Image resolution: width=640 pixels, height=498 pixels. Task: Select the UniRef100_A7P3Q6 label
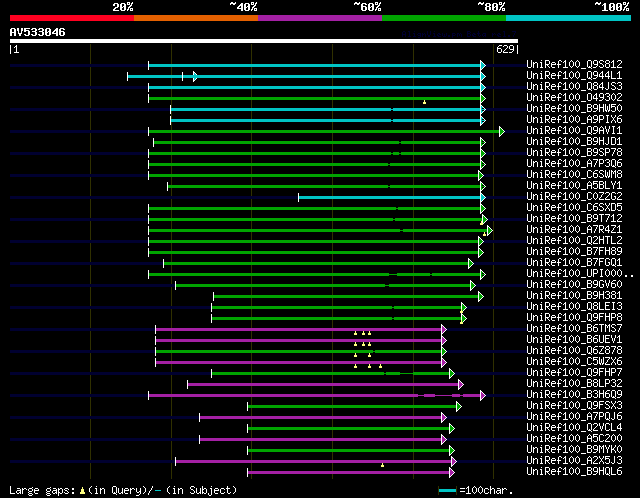[x=574, y=163]
